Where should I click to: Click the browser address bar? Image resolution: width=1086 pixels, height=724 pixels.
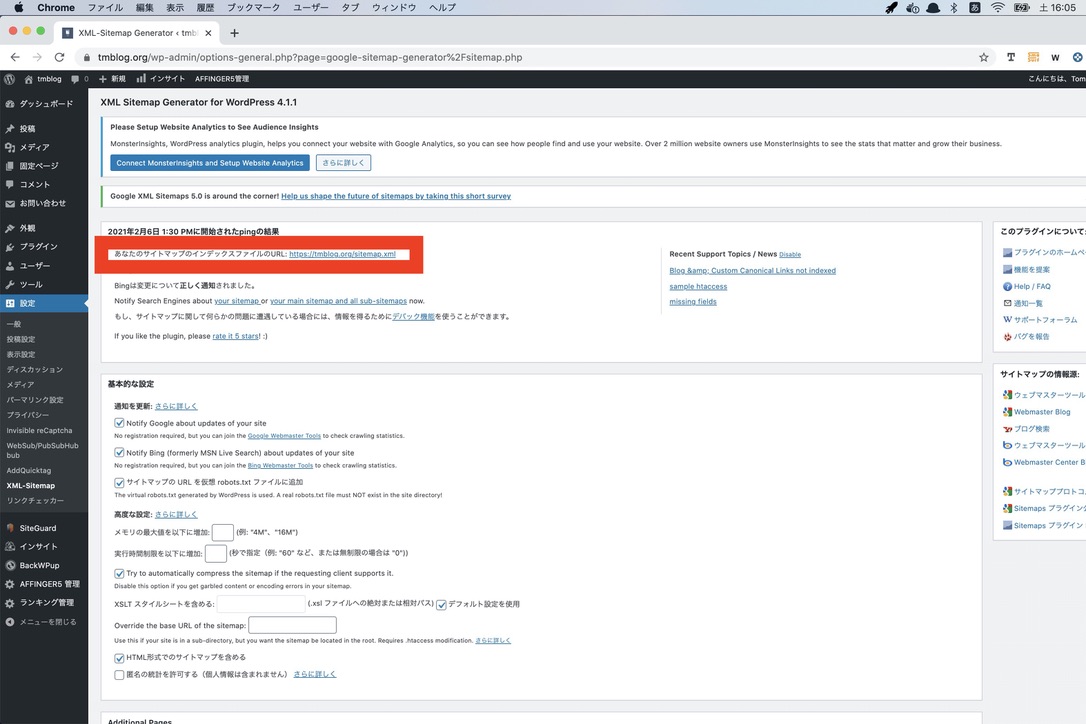click(526, 58)
